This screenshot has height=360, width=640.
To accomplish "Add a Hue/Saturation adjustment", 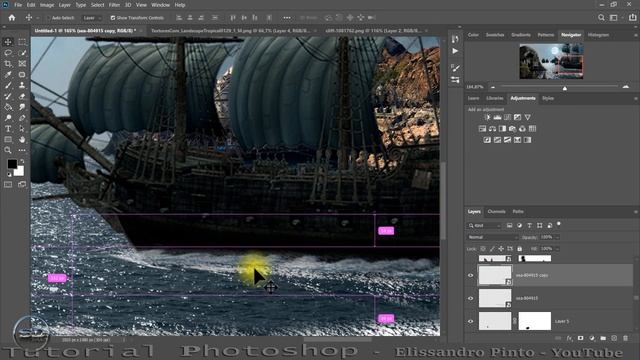I will [x=482, y=129].
